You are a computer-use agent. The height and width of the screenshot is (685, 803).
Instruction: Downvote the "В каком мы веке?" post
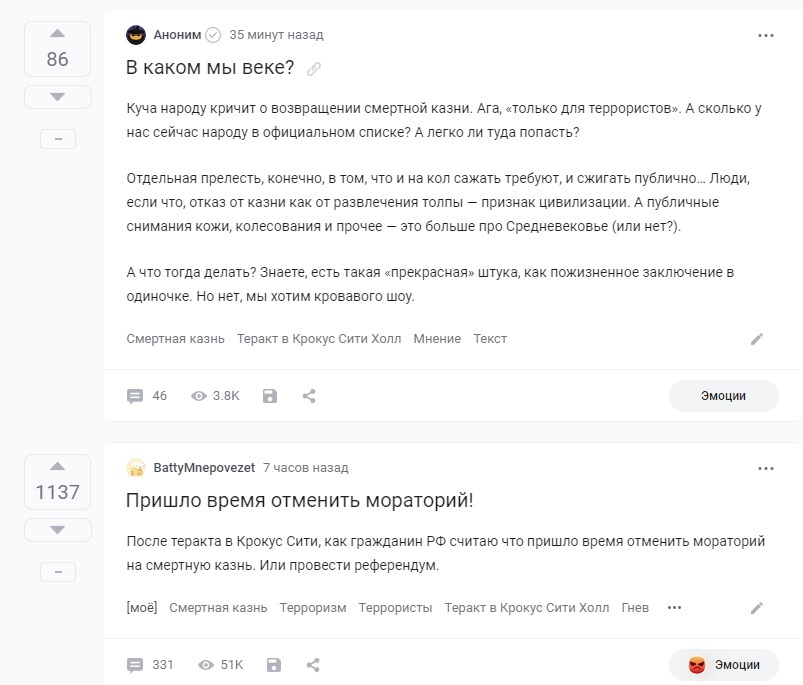pos(57,96)
